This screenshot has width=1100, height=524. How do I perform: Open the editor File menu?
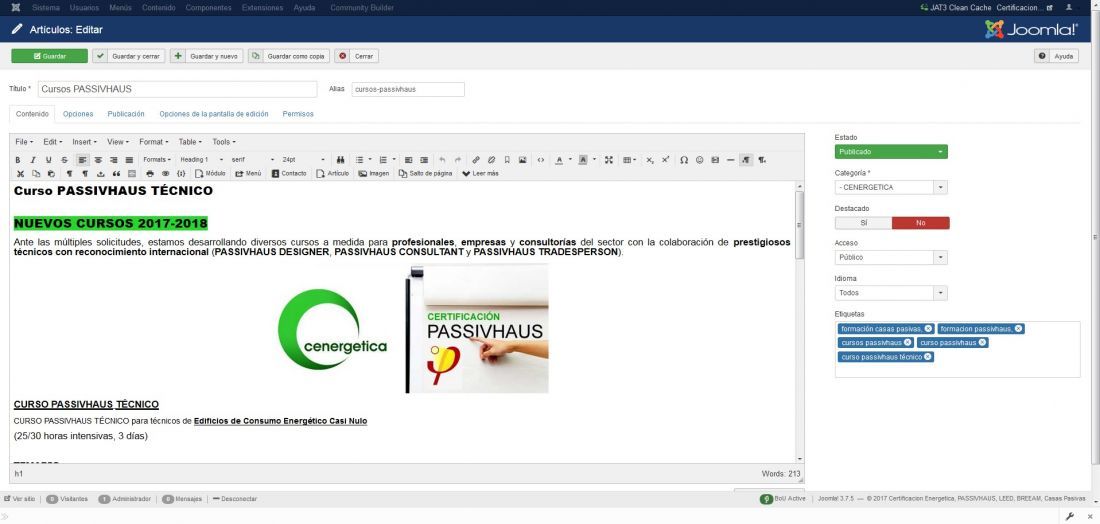coord(25,142)
